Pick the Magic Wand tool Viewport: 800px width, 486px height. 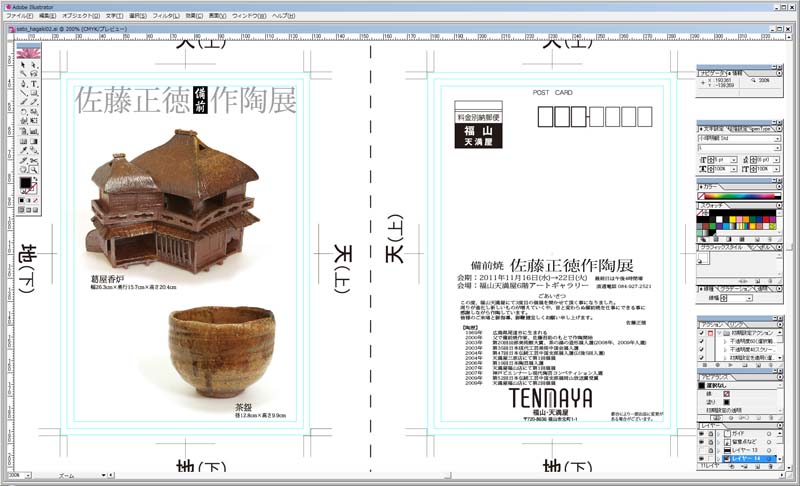(x=23, y=74)
